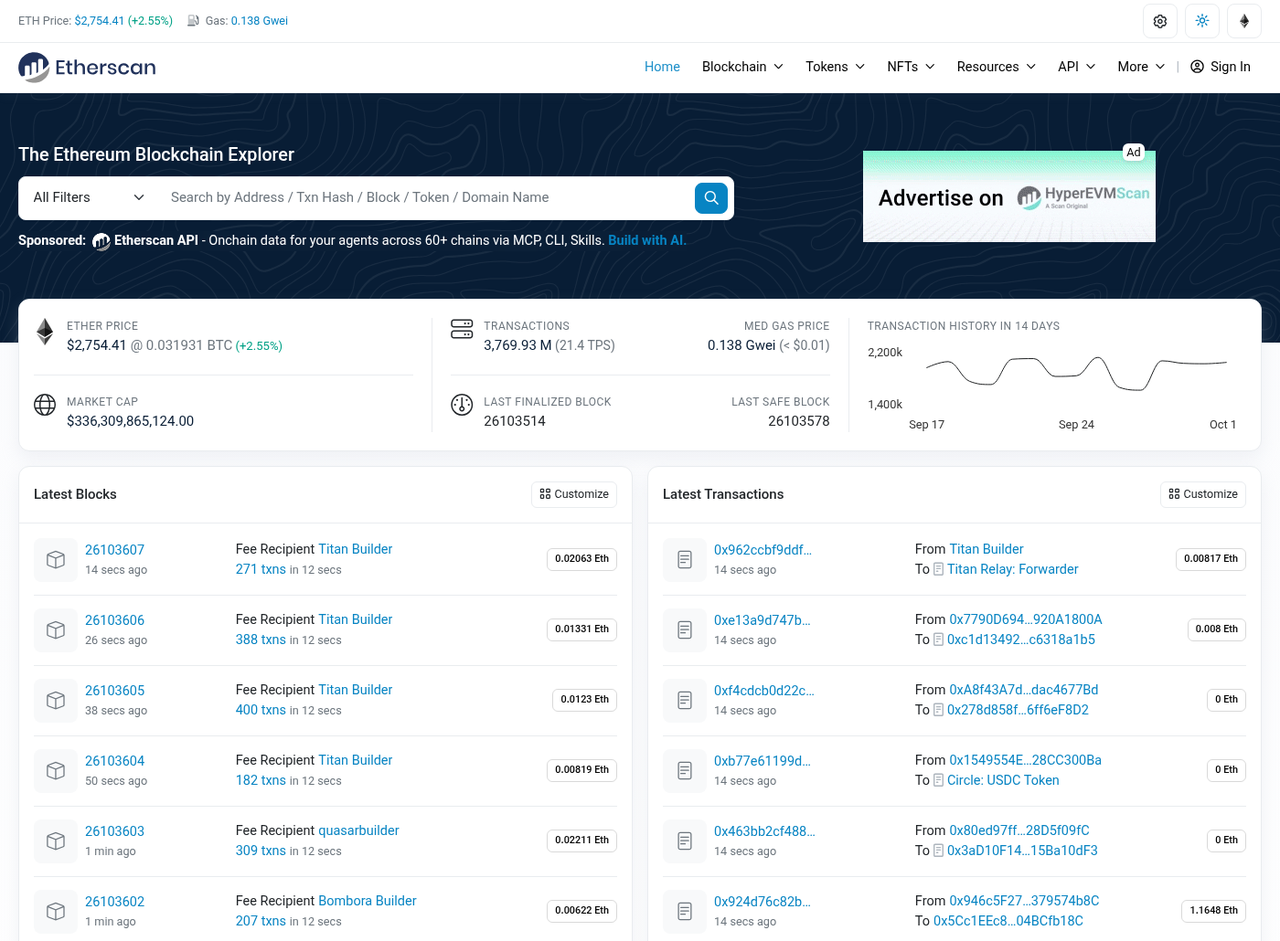Screen dimensions: 1280x941
Task: Click the Ethereum network diamond icon
Action: 1244,21
